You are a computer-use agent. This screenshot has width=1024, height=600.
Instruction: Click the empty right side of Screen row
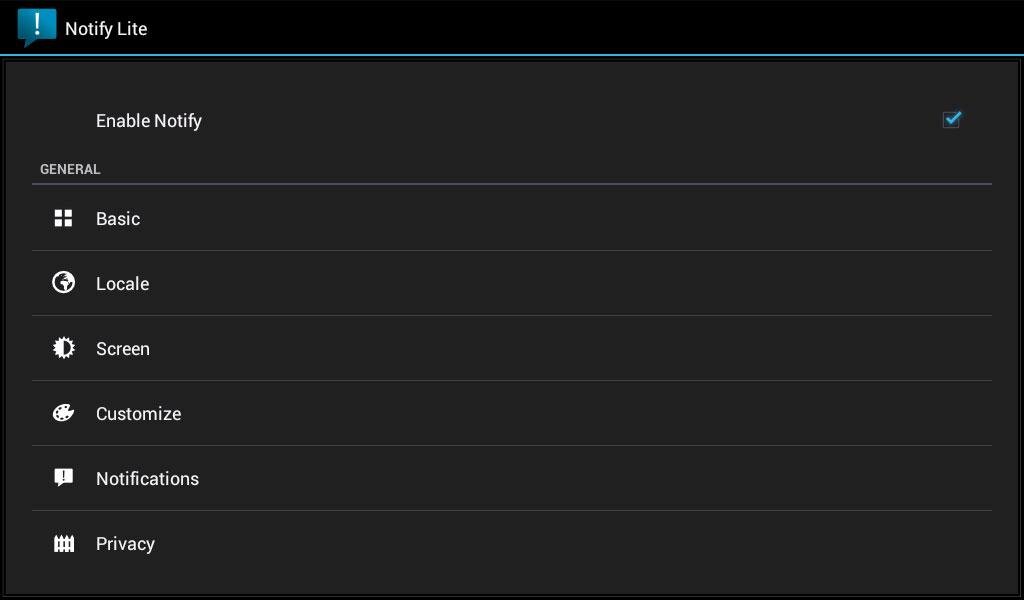click(700, 349)
